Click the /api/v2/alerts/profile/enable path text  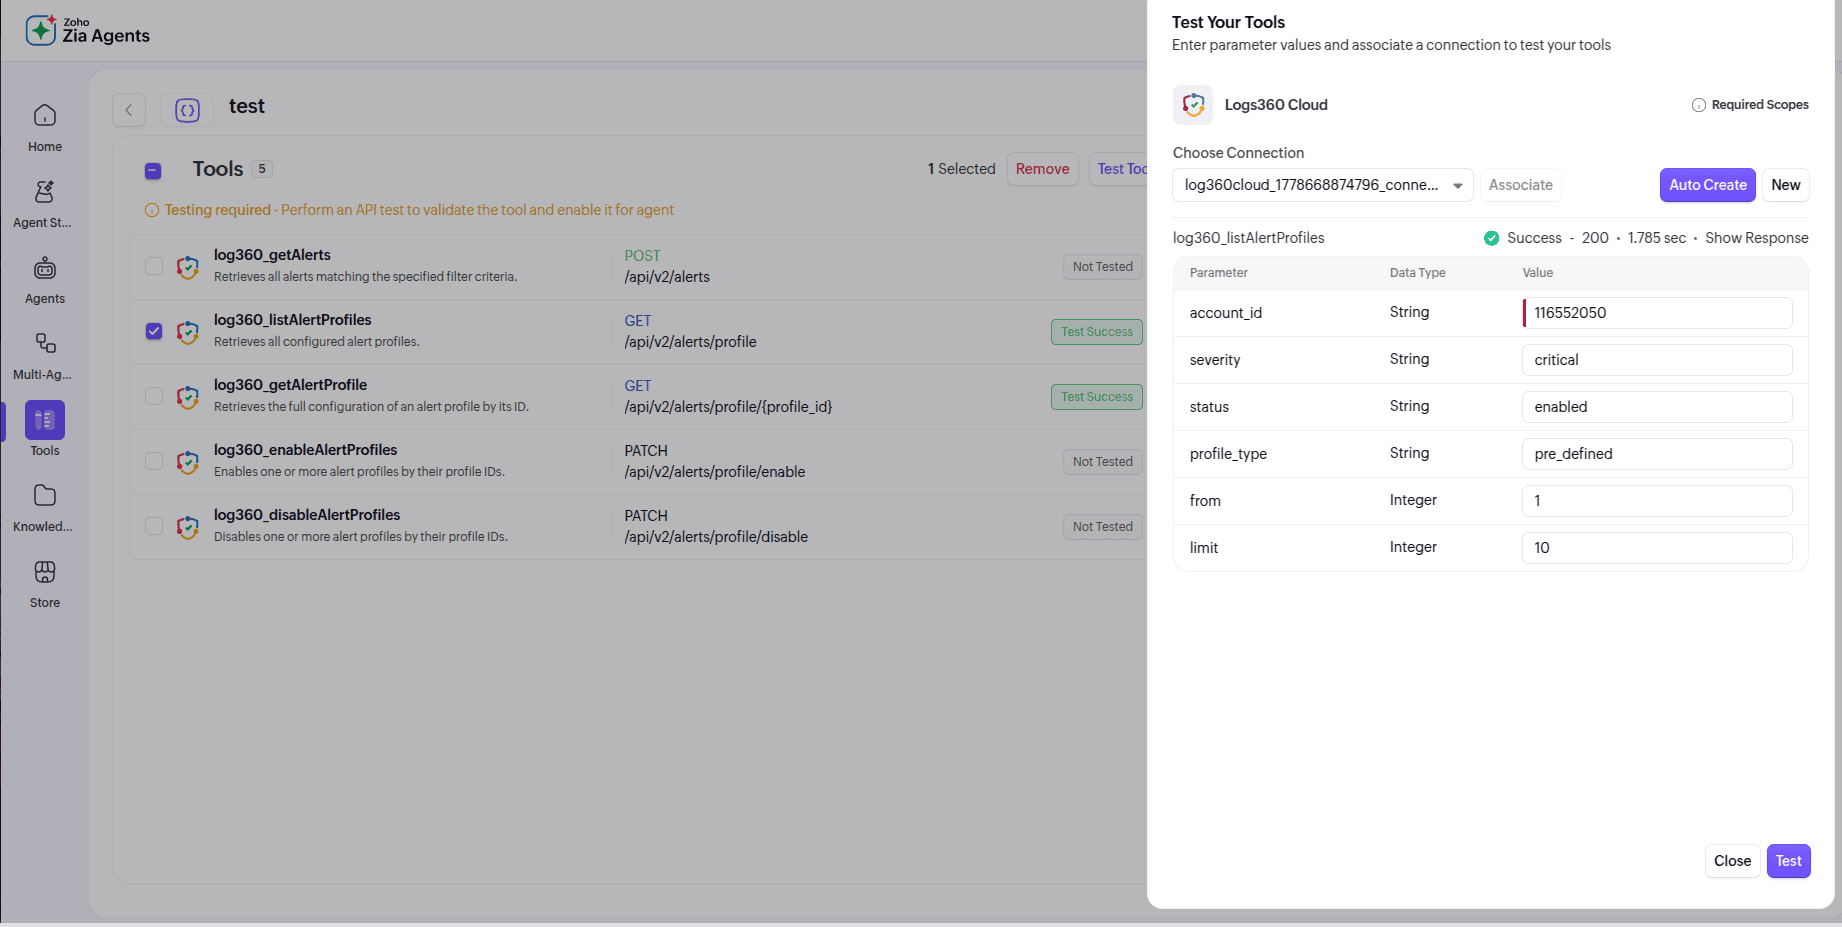(715, 472)
